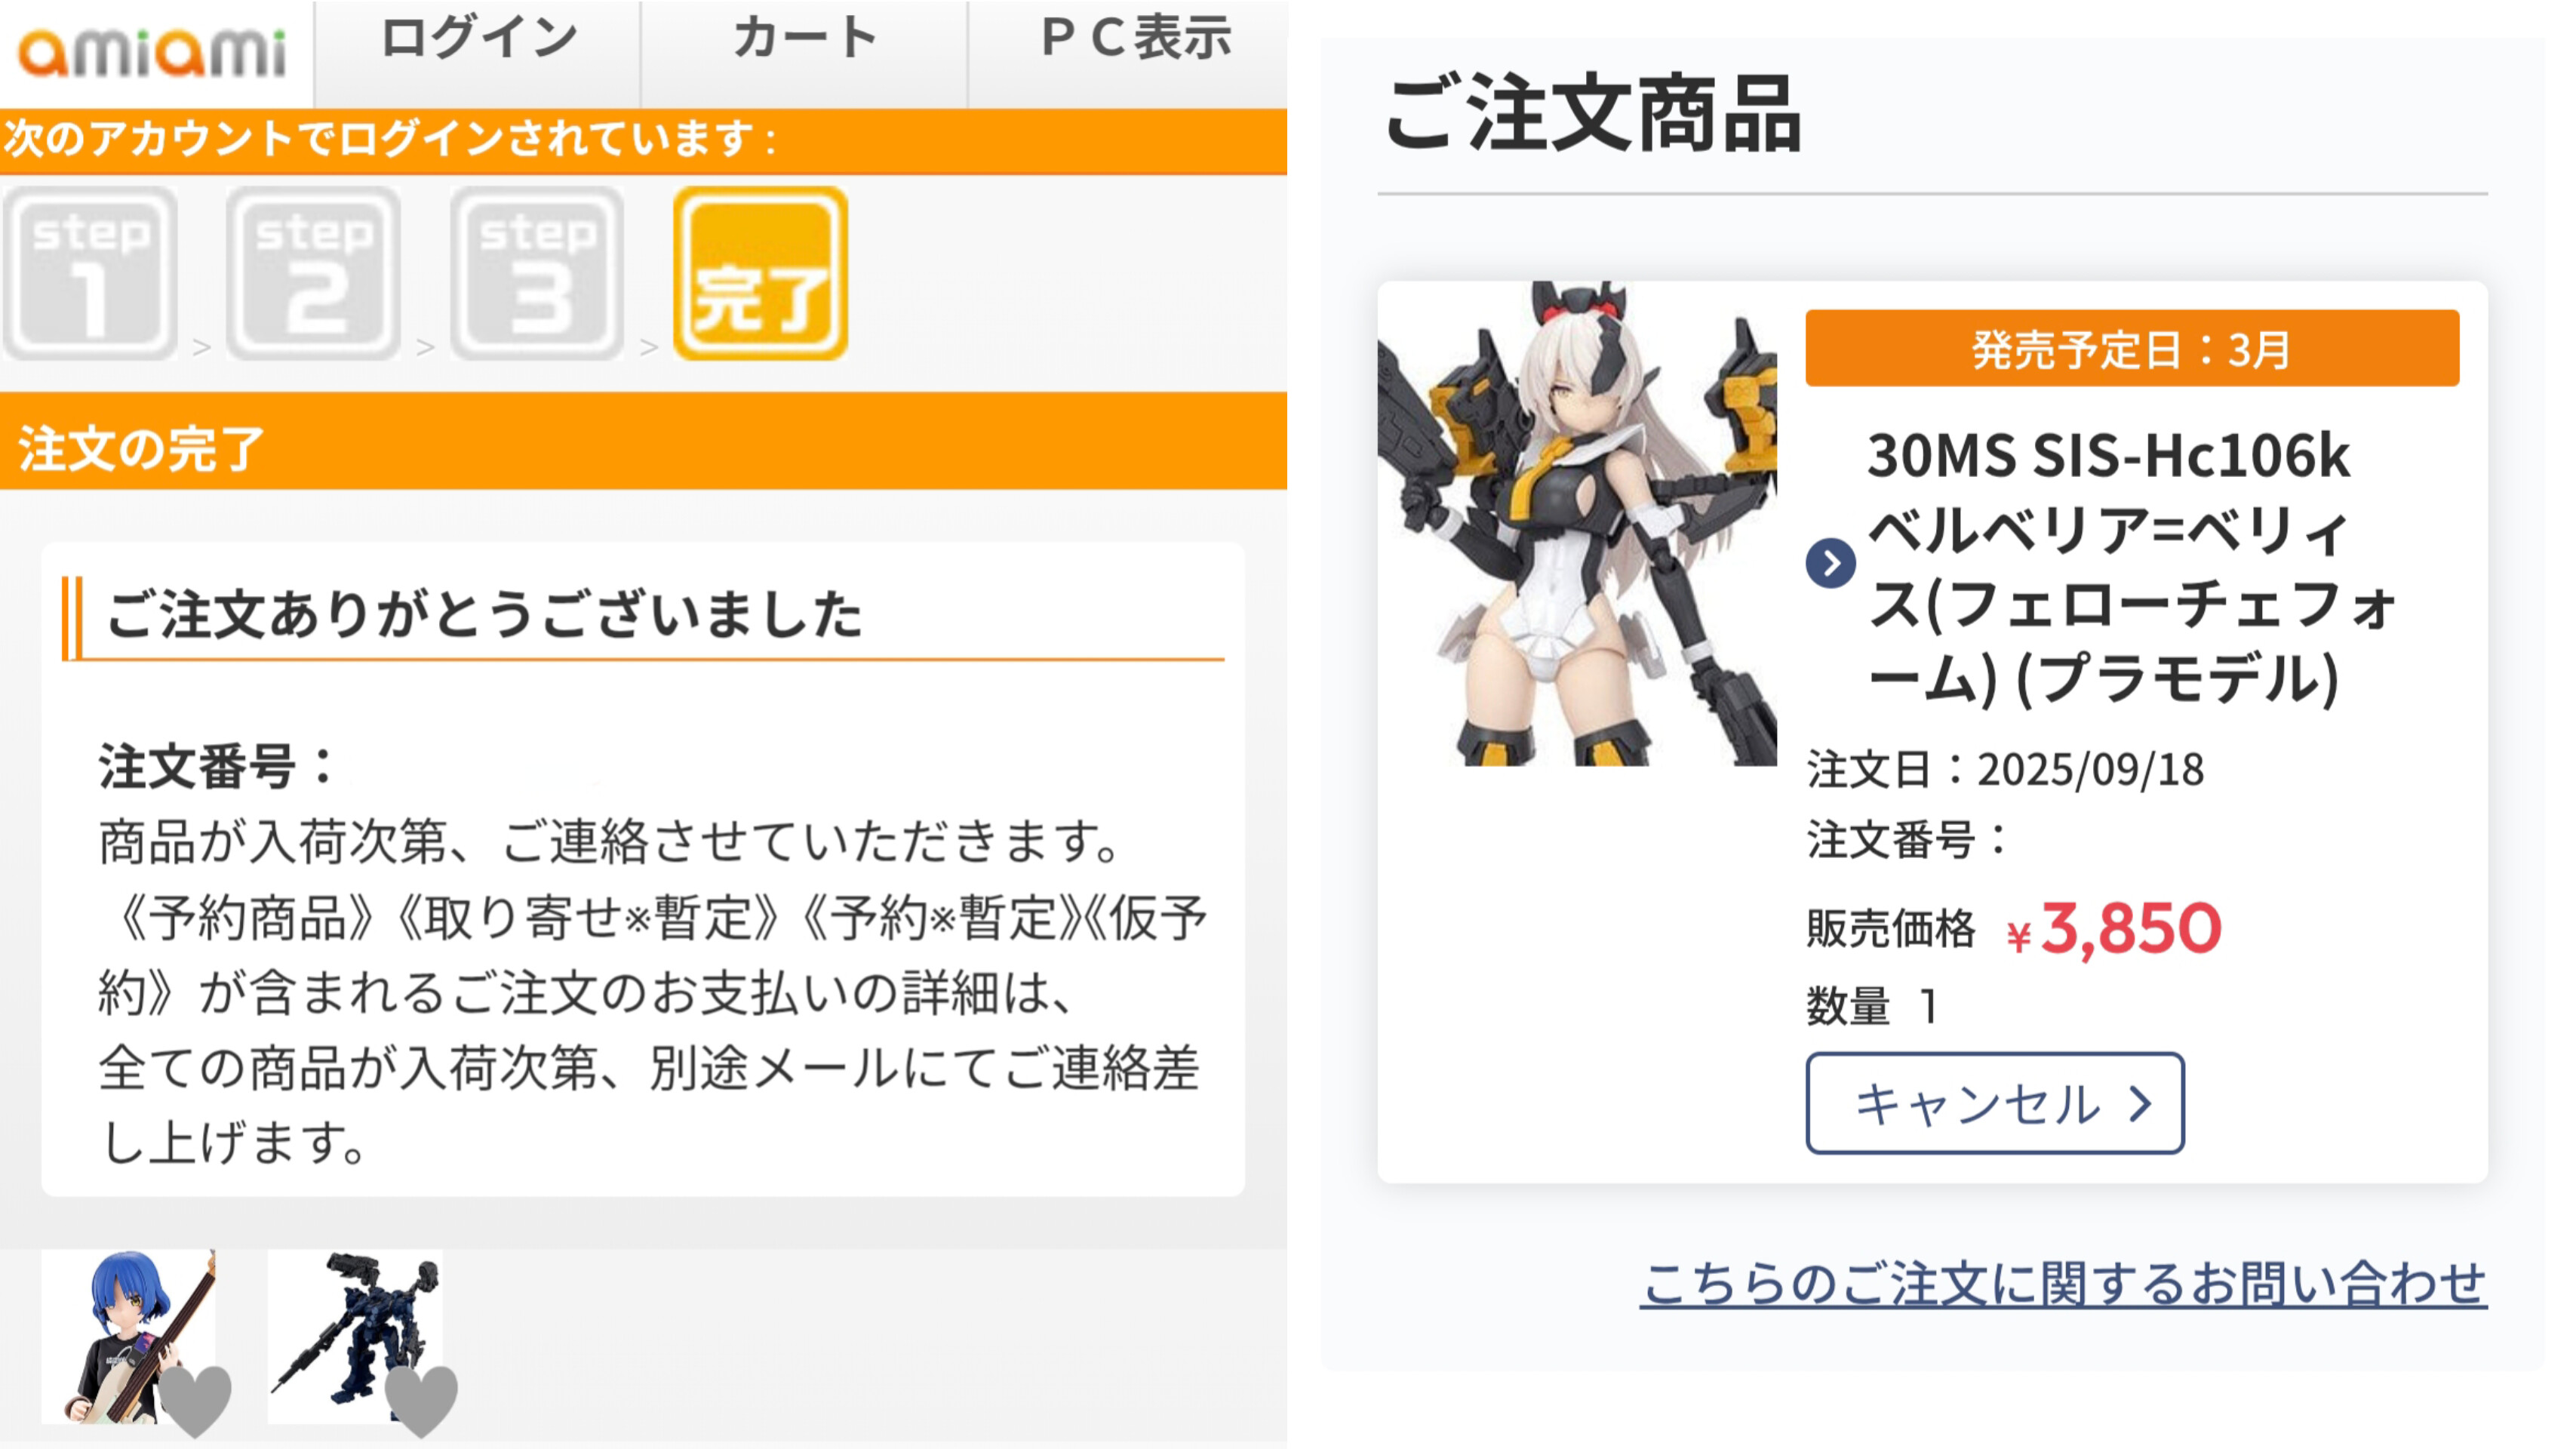Screen dimensions: 2576x1449
Task: Select the step 2 progress icon
Action: (314, 273)
